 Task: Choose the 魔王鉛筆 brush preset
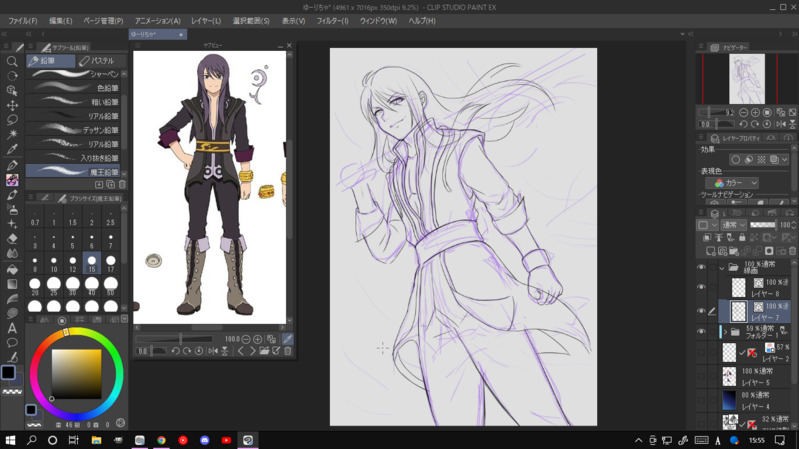75,172
